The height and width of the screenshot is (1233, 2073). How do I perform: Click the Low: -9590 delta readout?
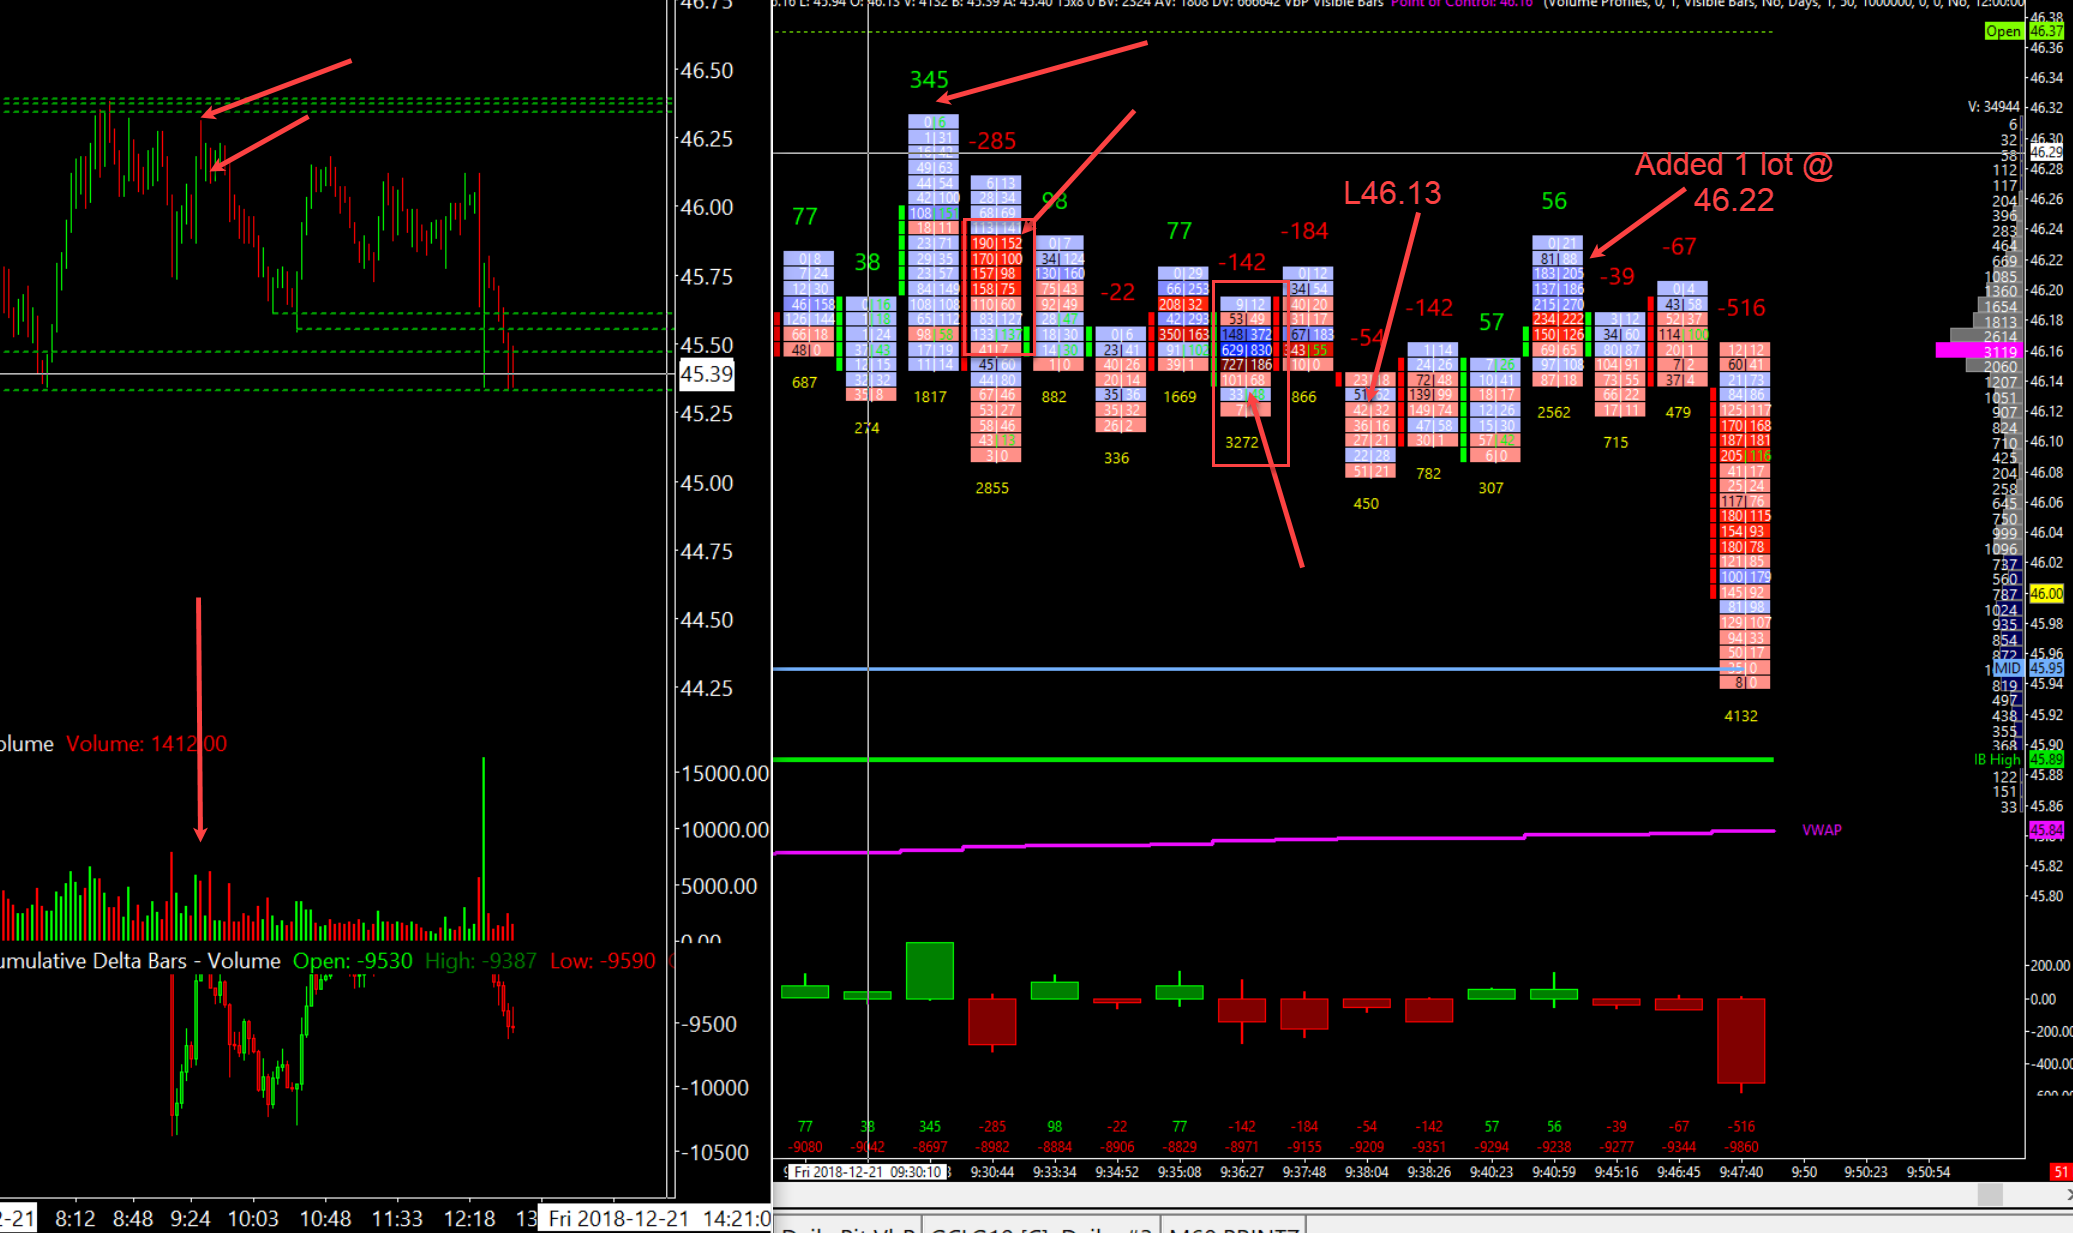point(602,960)
